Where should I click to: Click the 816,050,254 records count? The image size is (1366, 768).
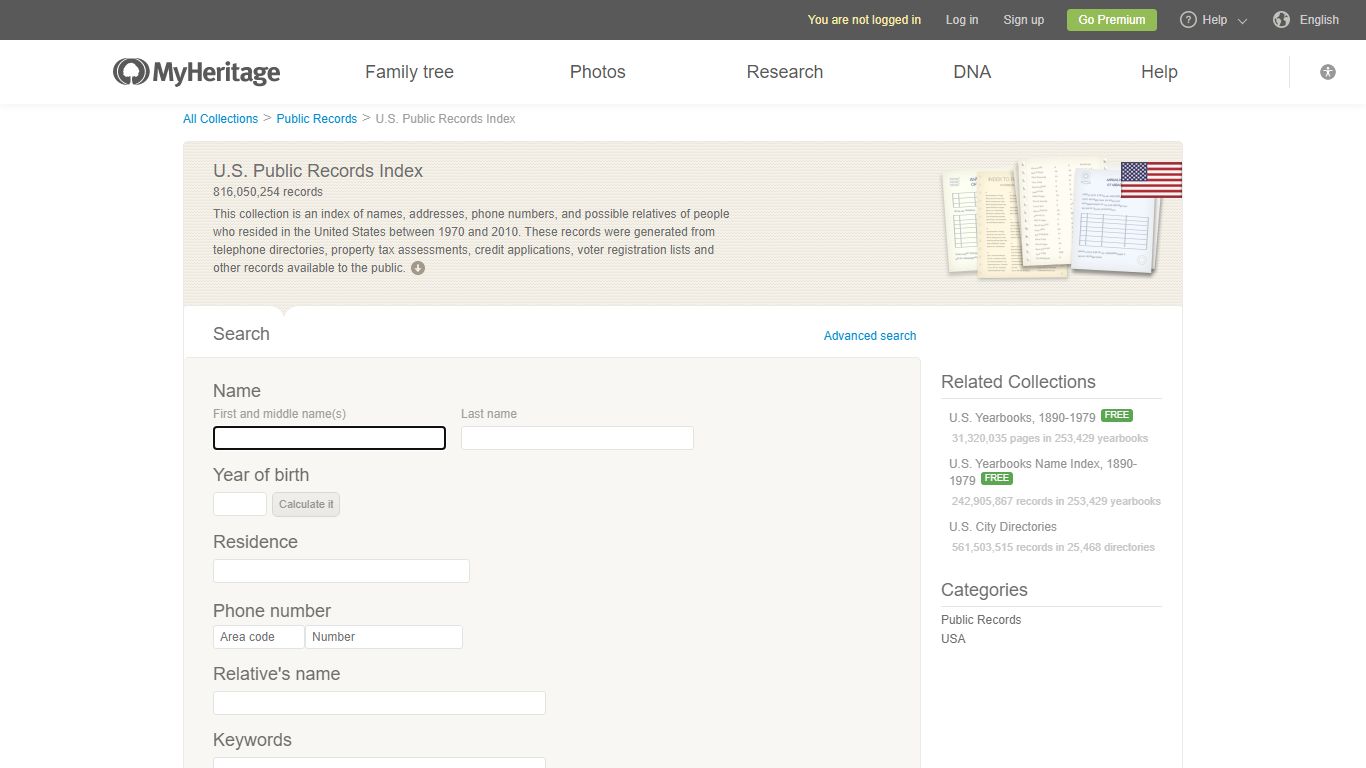pyautogui.click(x=268, y=192)
